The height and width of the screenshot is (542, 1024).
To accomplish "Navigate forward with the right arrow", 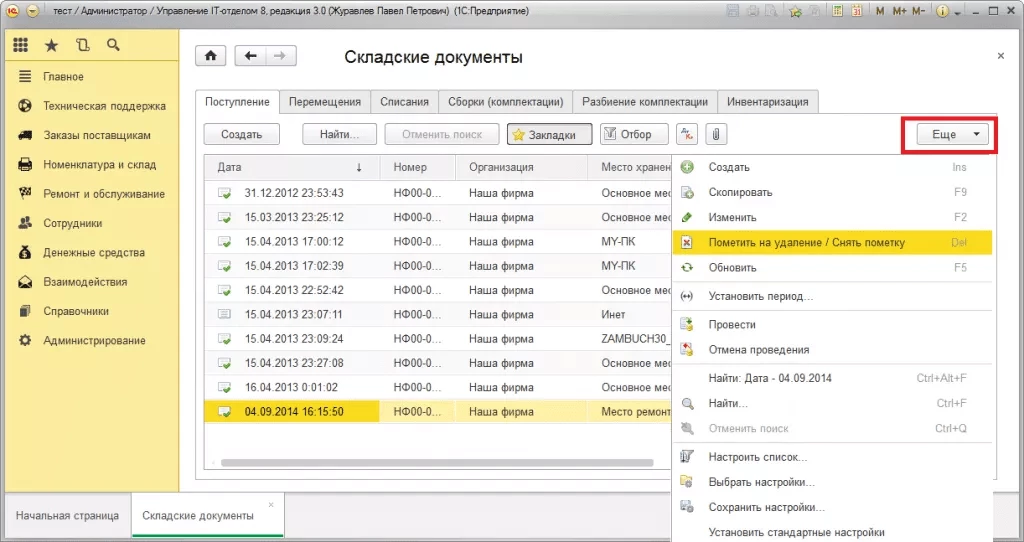I will tap(280, 56).
